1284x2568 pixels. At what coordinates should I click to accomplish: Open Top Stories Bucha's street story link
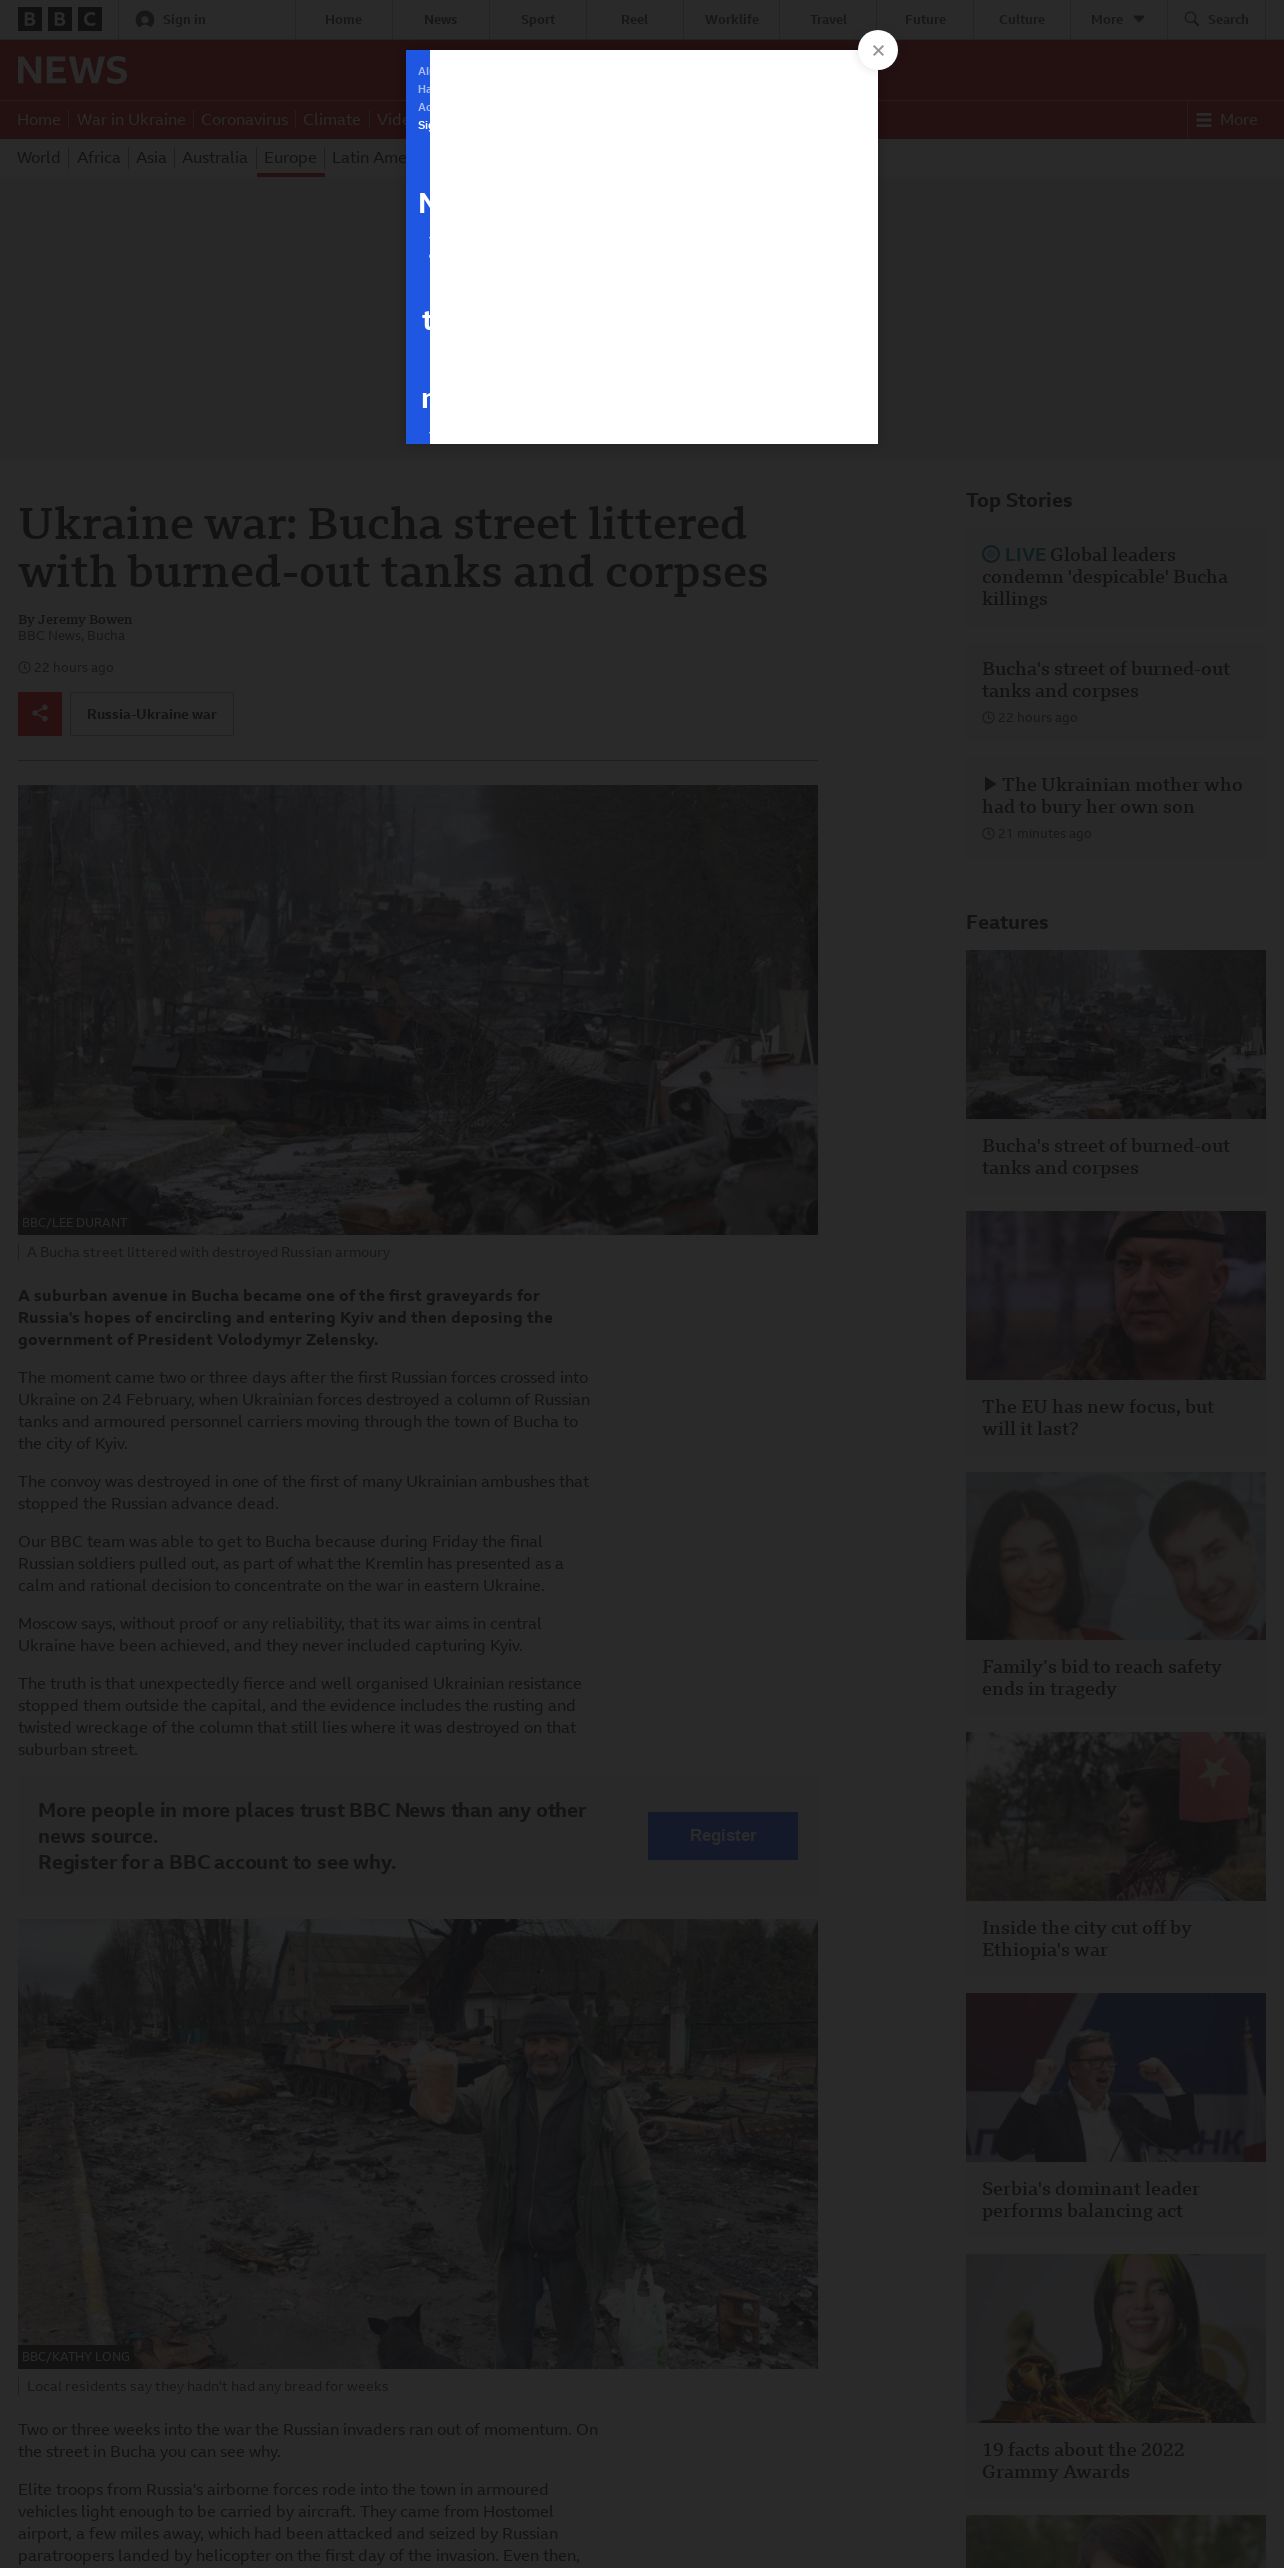[1106, 680]
